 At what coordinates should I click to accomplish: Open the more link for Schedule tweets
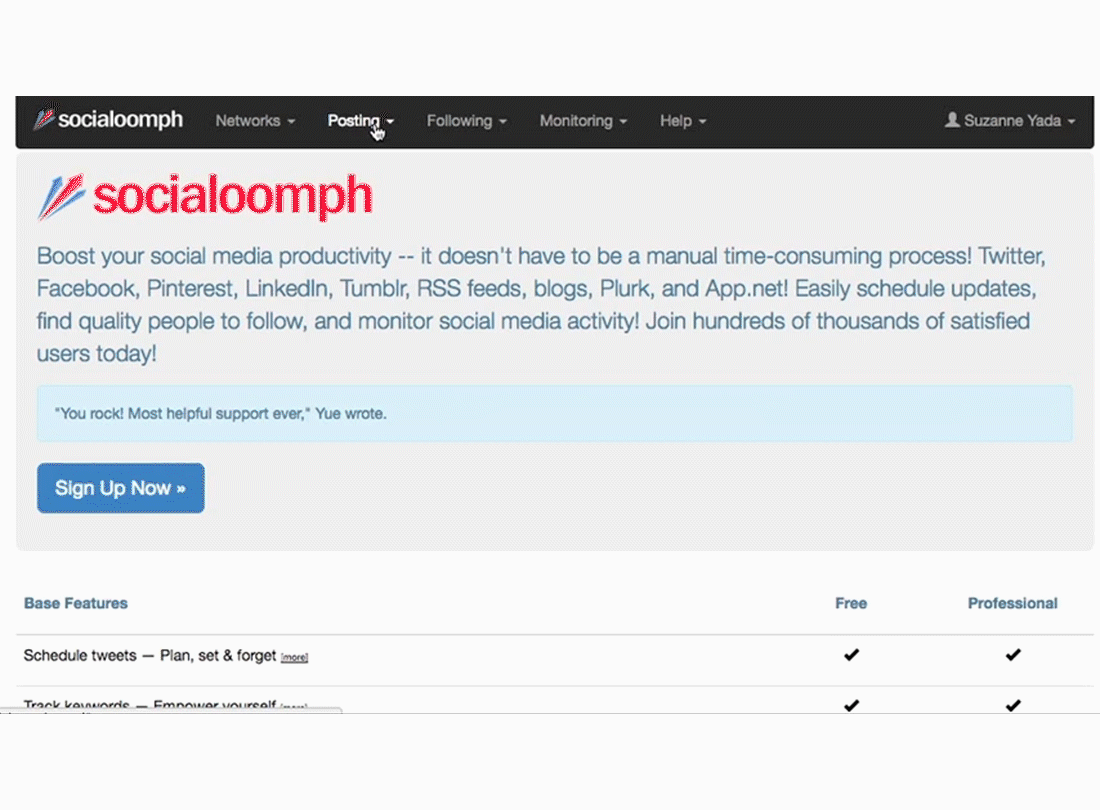click(x=294, y=657)
